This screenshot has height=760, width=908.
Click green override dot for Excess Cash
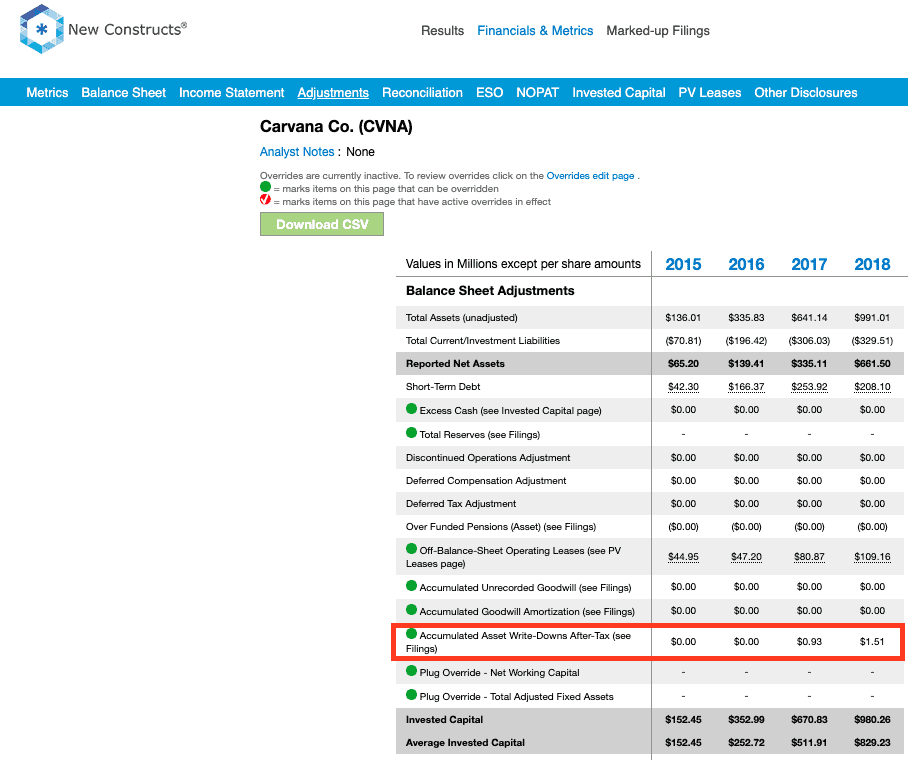click(x=412, y=409)
